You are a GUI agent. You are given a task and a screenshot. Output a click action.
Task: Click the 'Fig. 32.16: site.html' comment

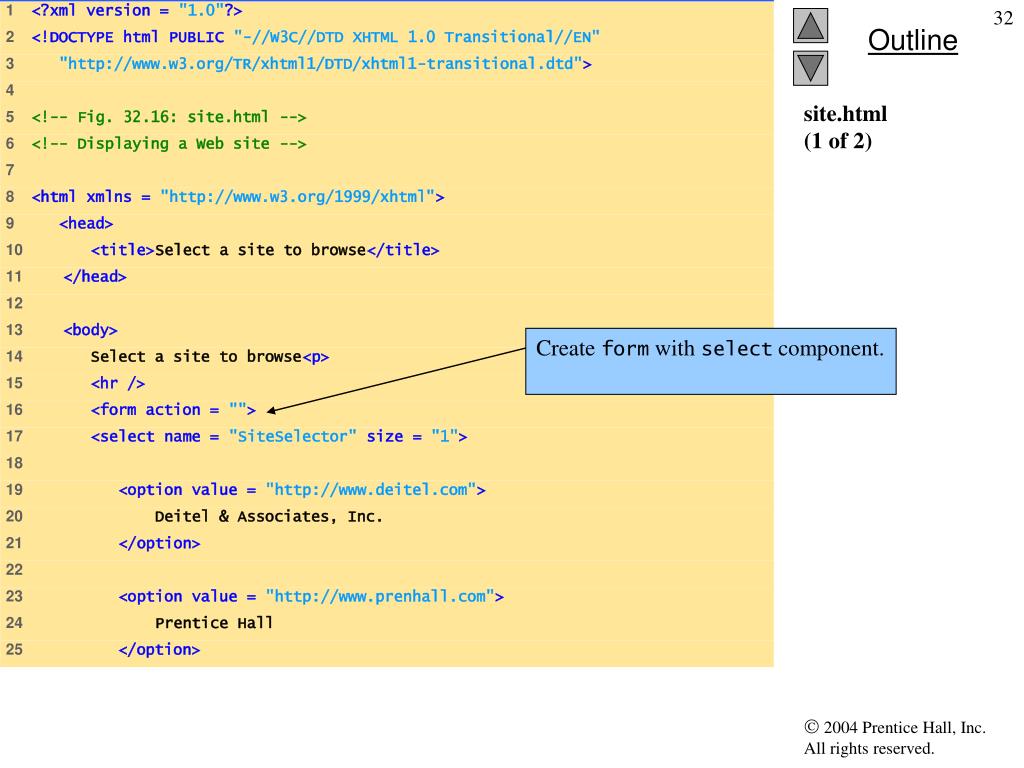point(169,117)
